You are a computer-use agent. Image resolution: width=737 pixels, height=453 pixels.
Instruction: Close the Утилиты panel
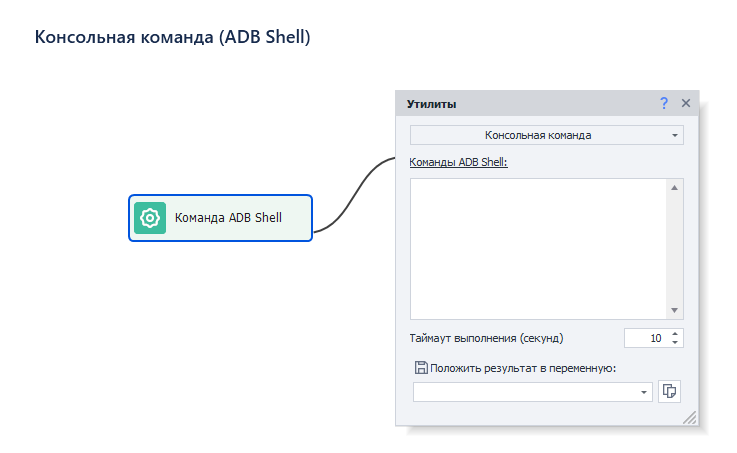coord(686,103)
